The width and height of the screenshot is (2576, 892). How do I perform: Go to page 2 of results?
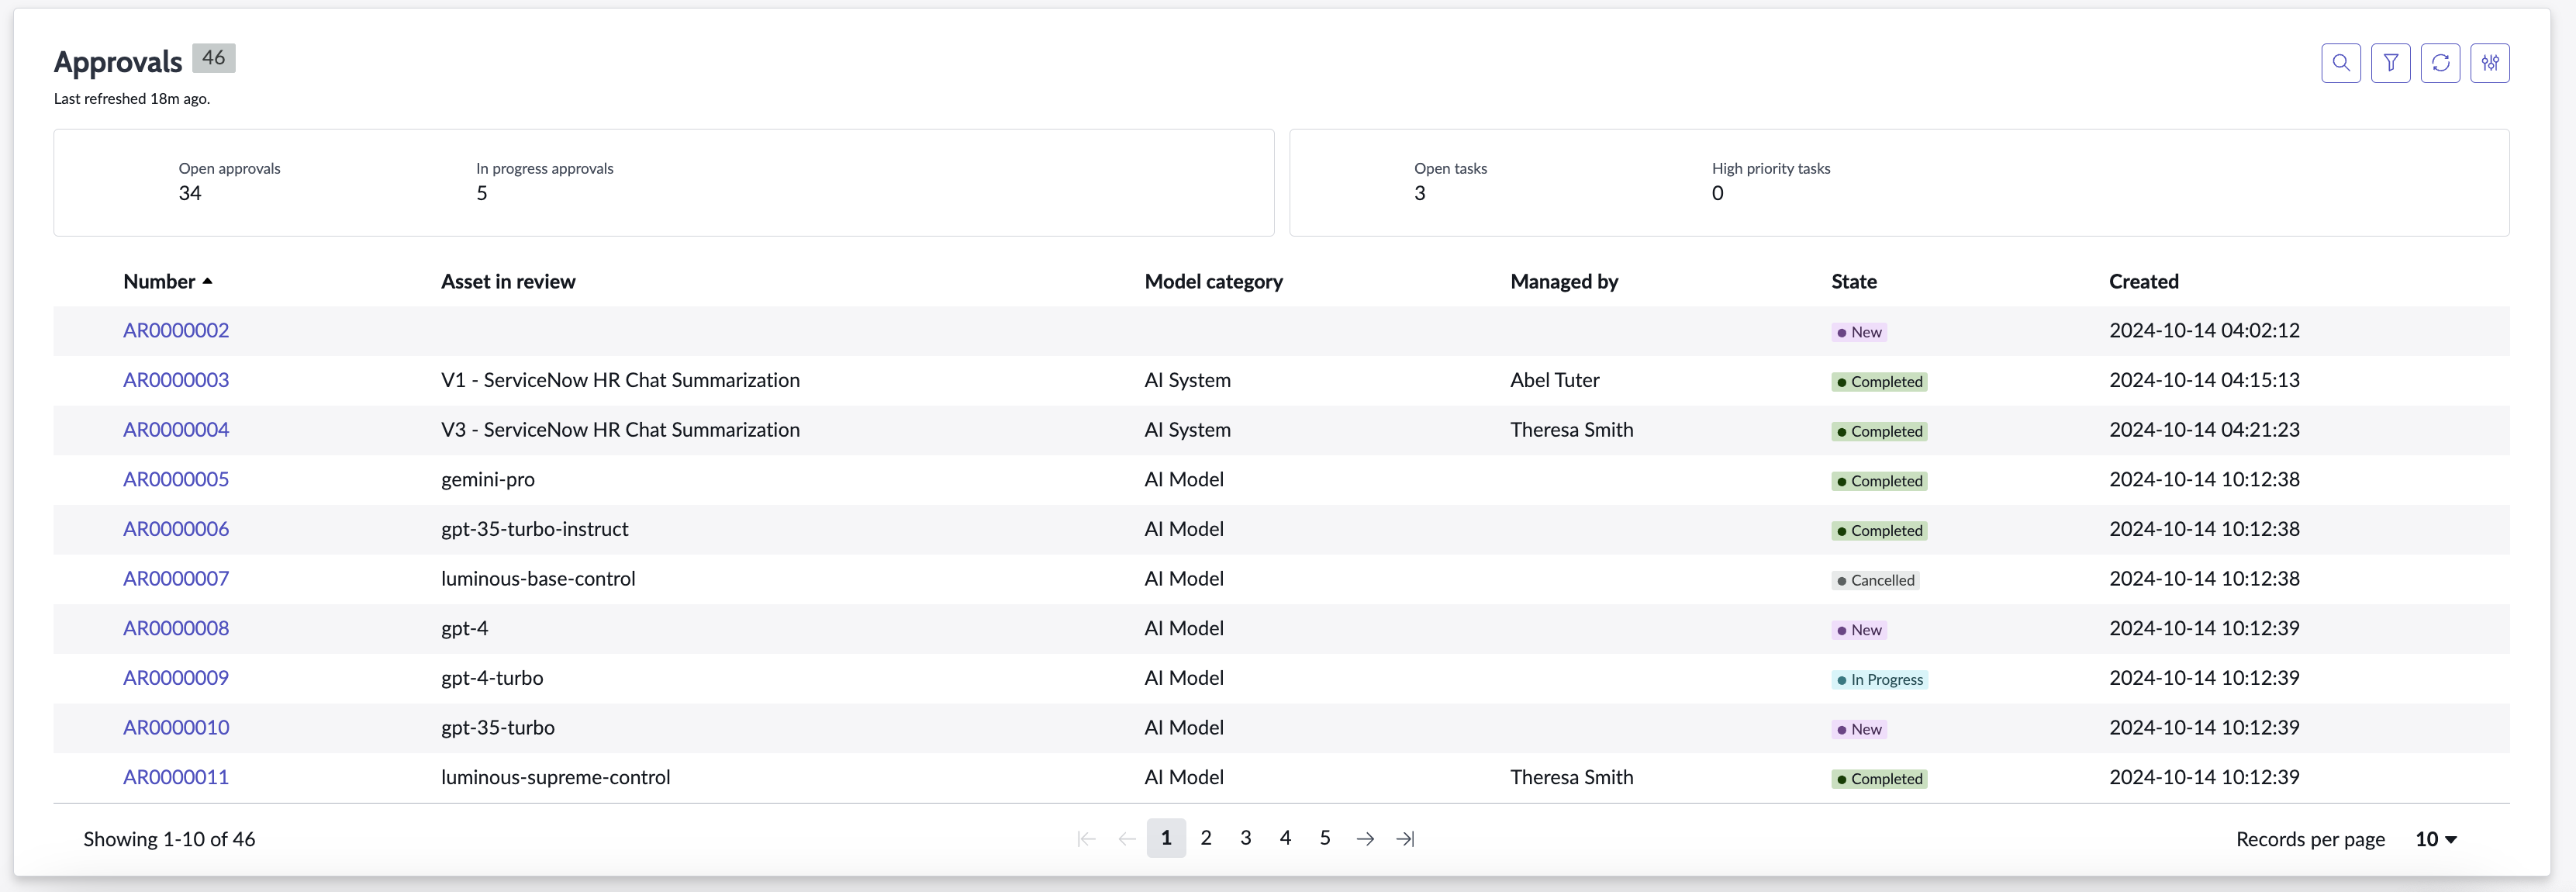[1206, 838]
